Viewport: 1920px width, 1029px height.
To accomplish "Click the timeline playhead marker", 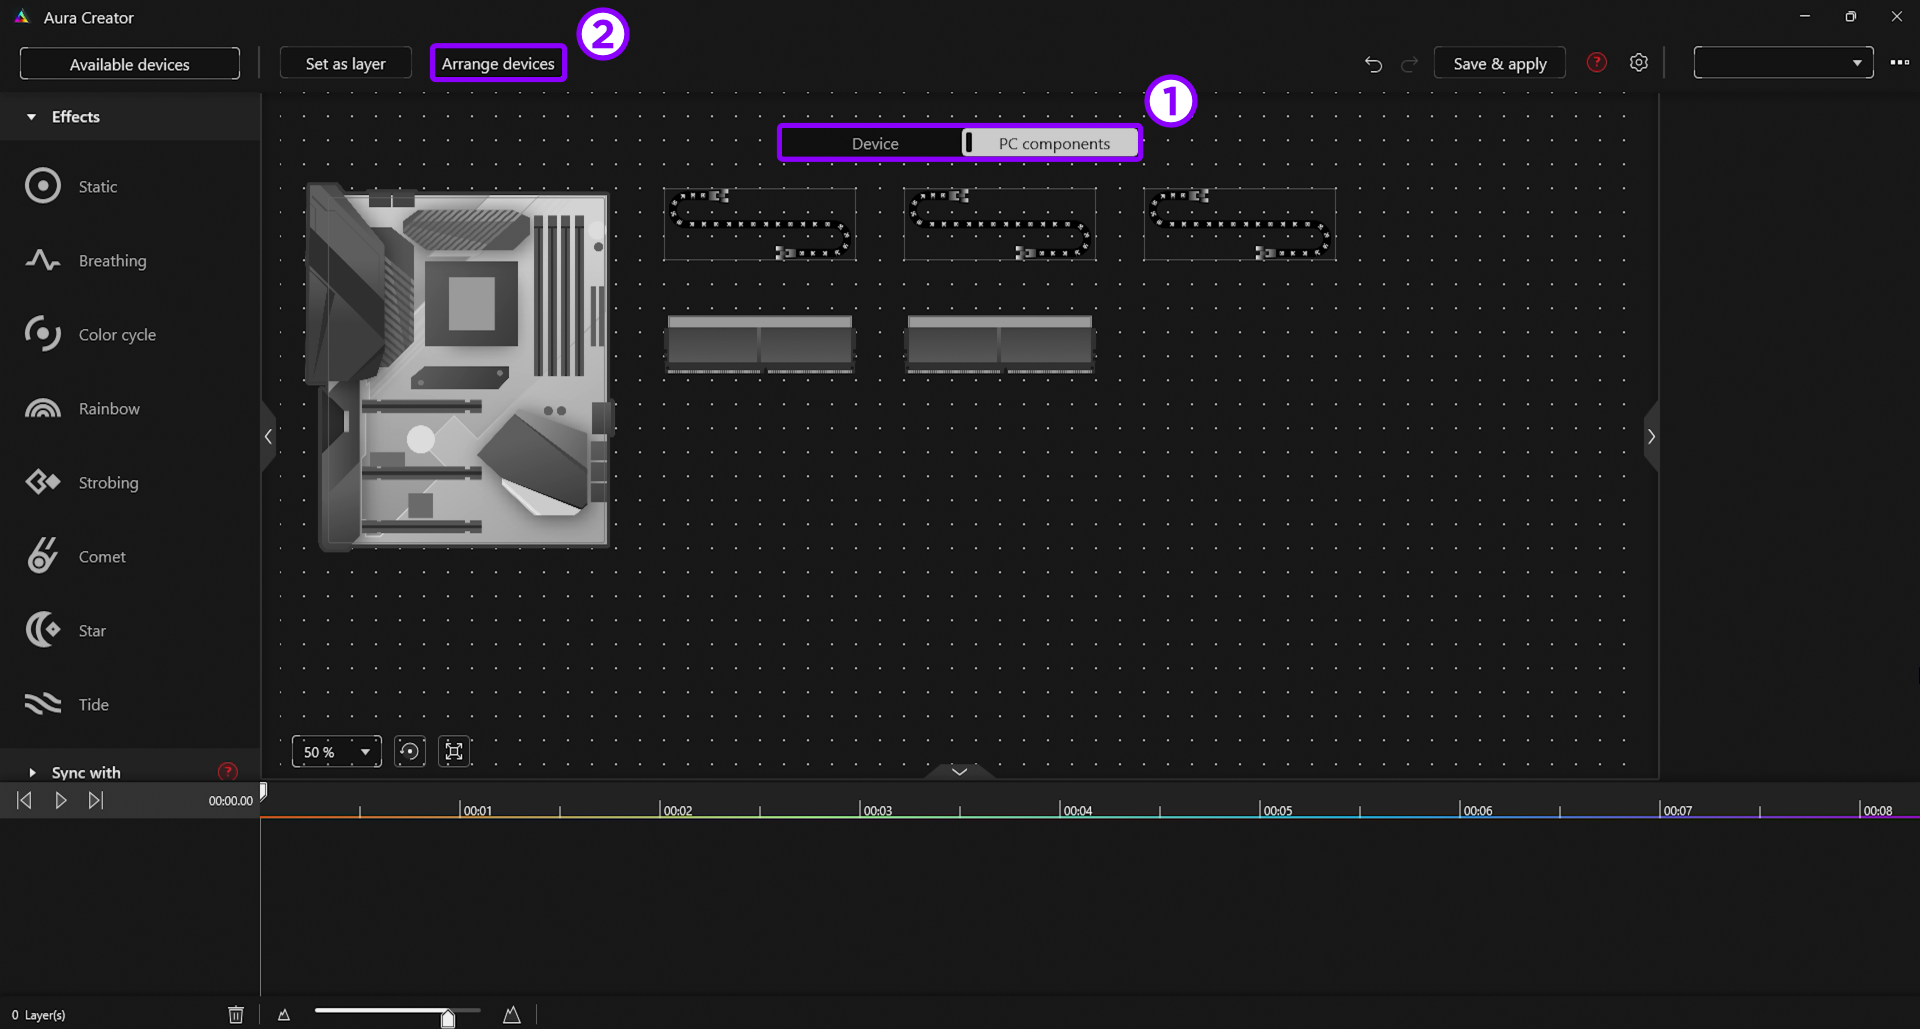I will click(263, 790).
